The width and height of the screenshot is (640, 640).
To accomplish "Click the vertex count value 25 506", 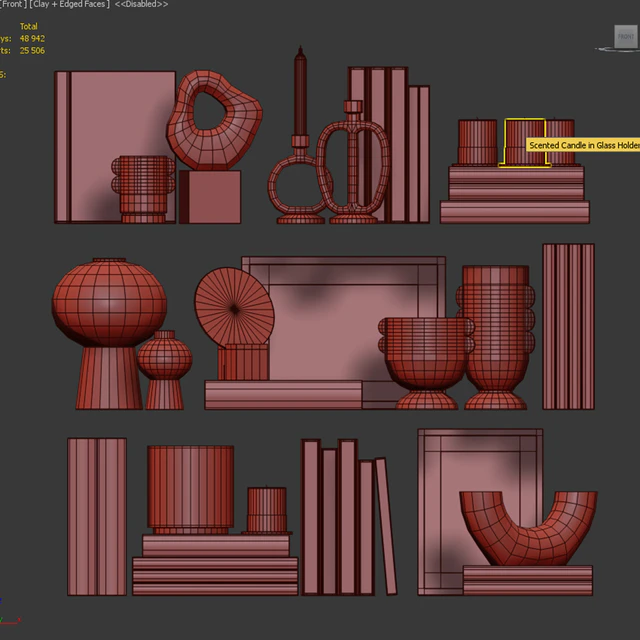I will pyautogui.click(x=32, y=51).
